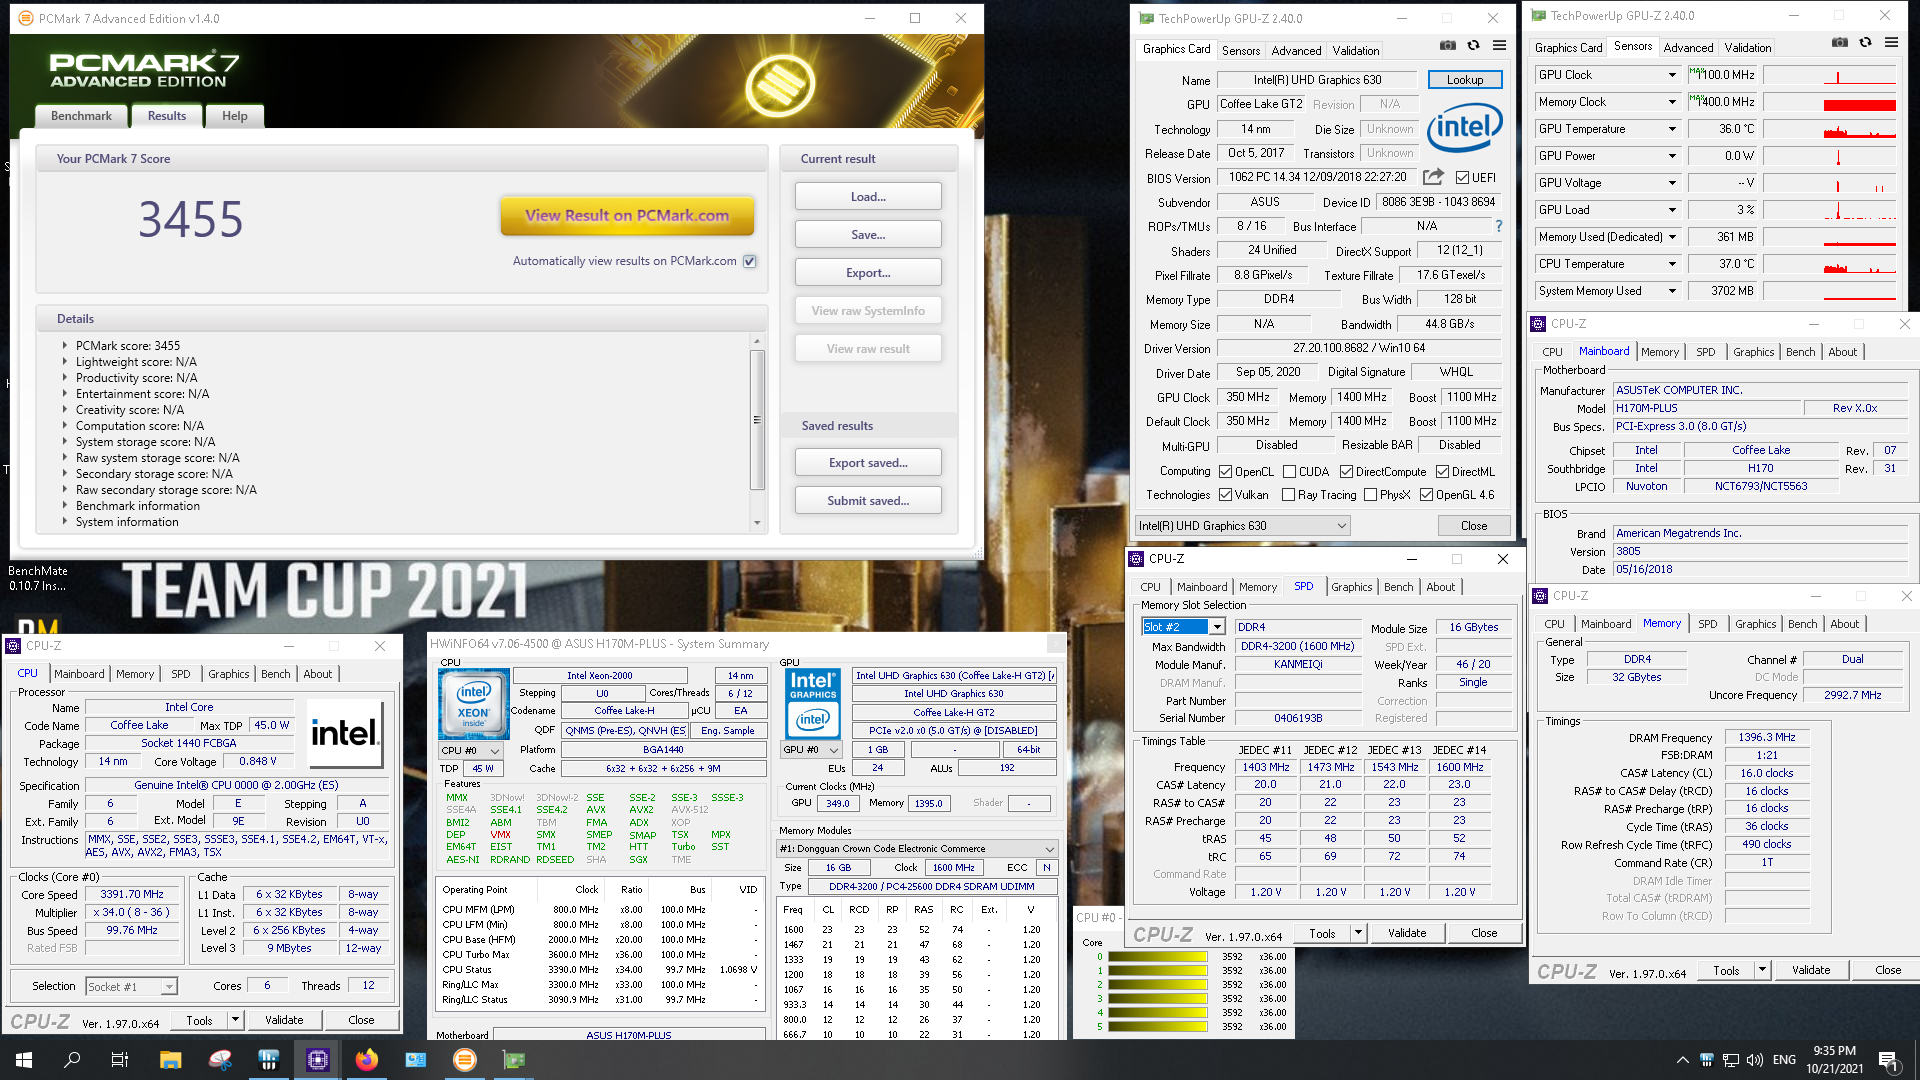The width and height of the screenshot is (1920, 1080).
Task: Toggle the DirectML checkbox in GPU-Z
Action: point(1443,472)
